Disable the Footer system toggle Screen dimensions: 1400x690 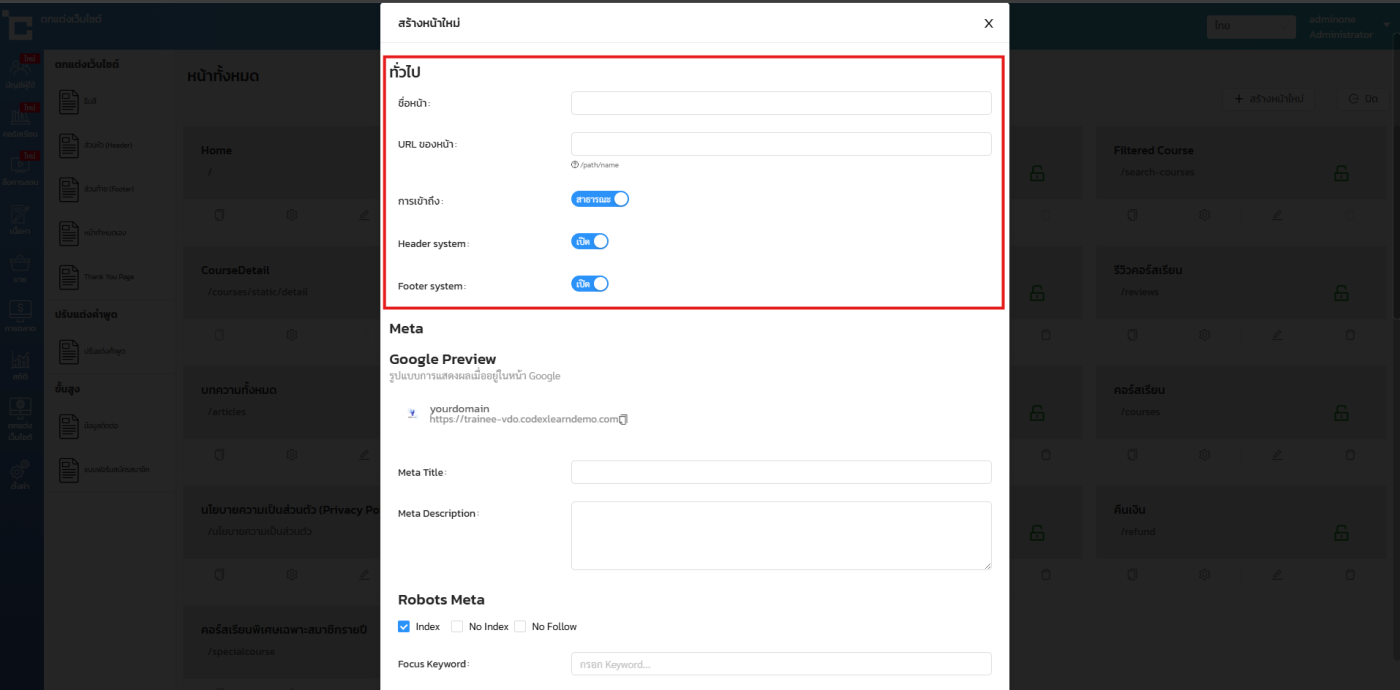point(590,283)
